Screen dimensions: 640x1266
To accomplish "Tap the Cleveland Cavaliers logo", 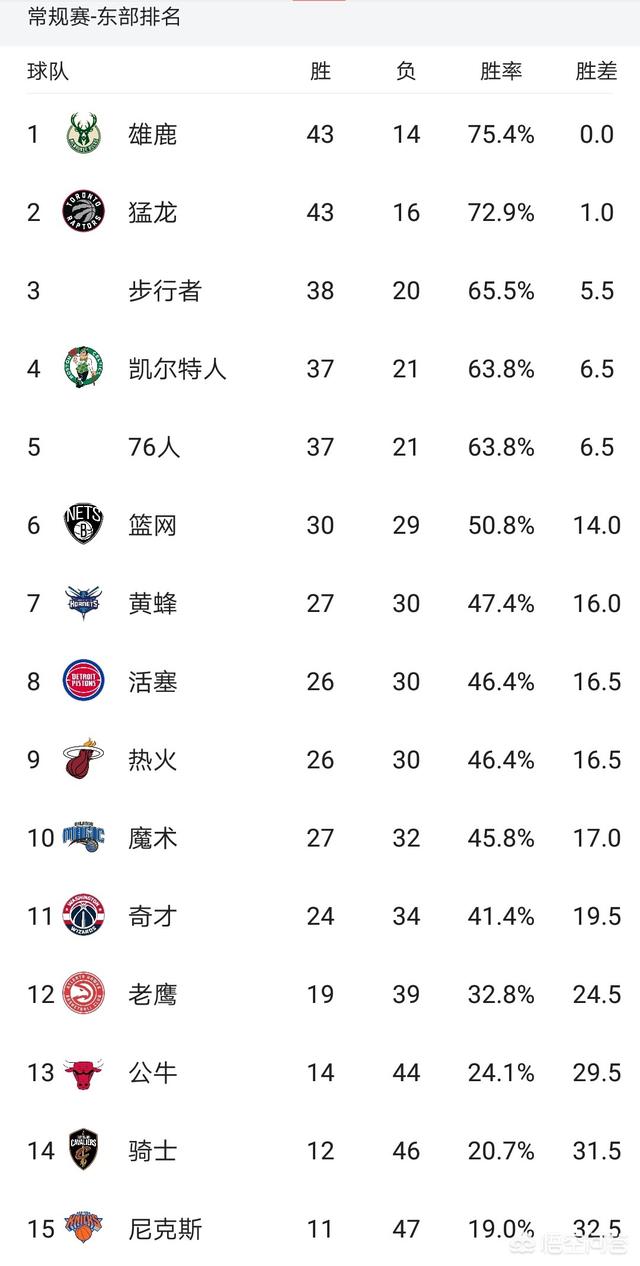I will click(84, 1150).
